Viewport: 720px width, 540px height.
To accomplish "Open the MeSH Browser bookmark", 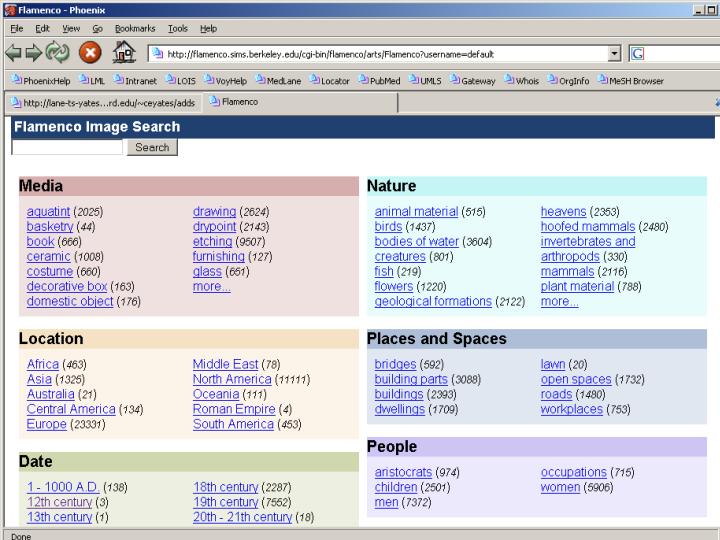I will (x=630, y=81).
